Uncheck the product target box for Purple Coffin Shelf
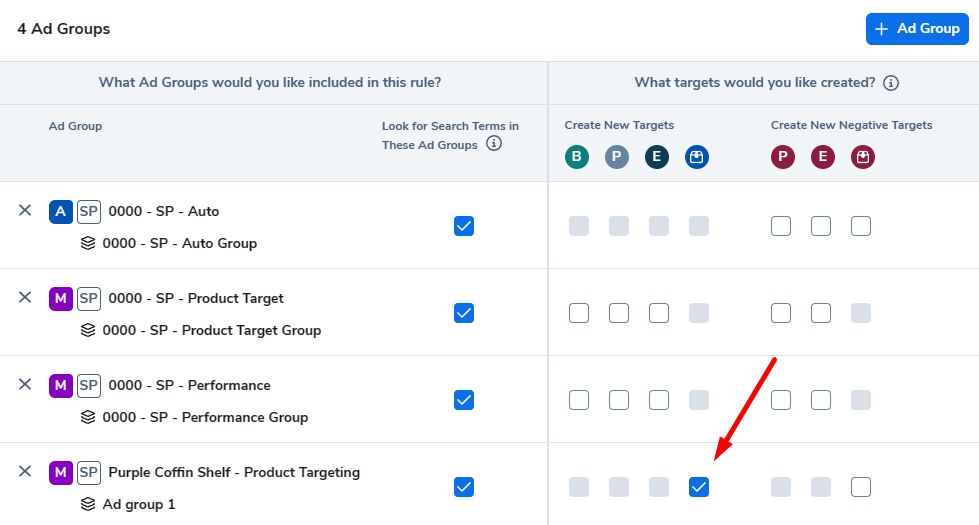The width and height of the screenshot is (979, 525). click(x=699, y=487)
